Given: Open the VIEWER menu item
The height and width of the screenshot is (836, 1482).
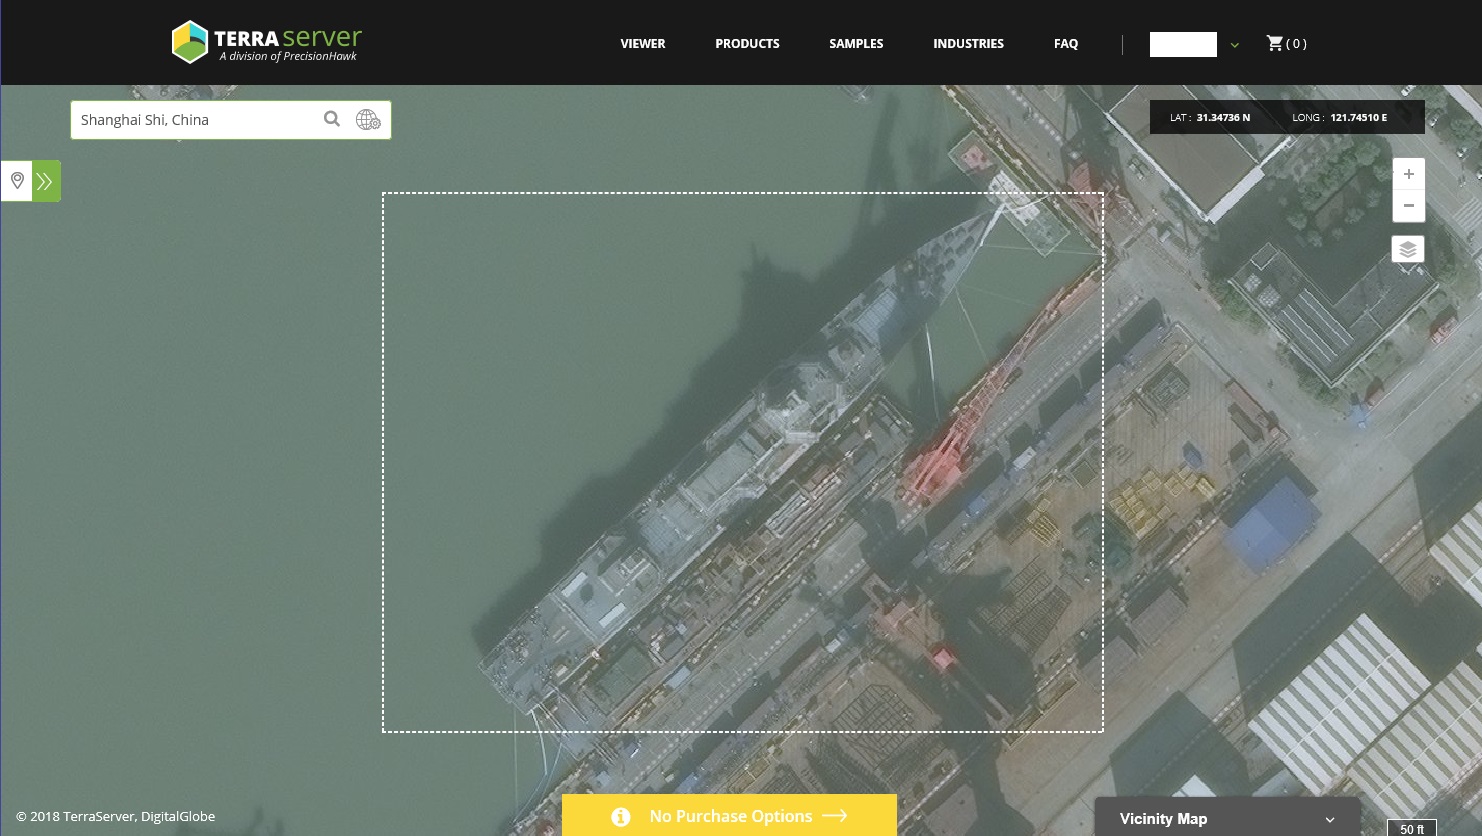Looking at the screenshot, I should pyautogui.click(x=643, y=44).
